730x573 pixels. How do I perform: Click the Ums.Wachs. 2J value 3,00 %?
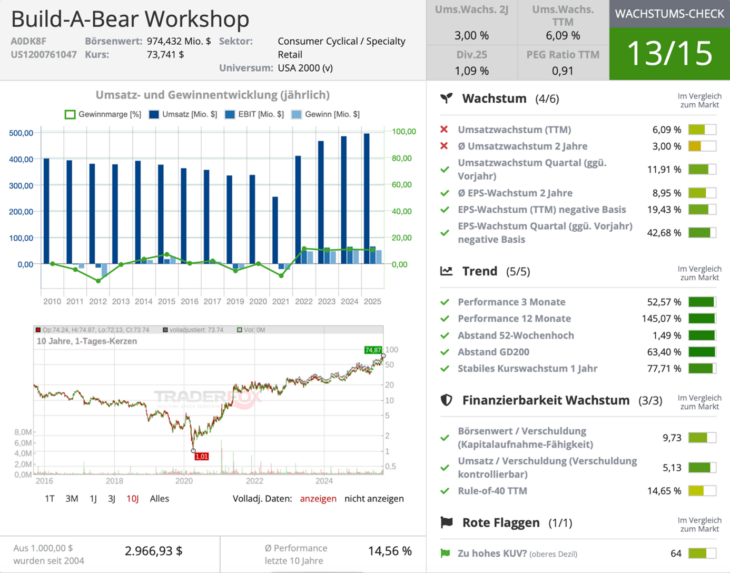[x=472, y=35]
